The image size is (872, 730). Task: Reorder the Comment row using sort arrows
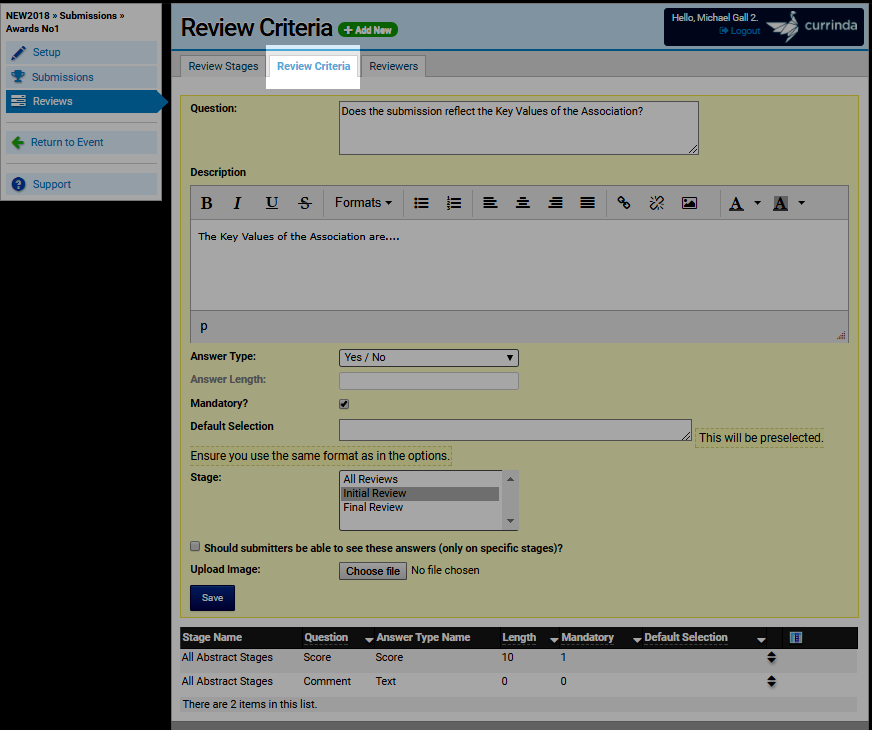pyautogui.click(x=771, y=681)
